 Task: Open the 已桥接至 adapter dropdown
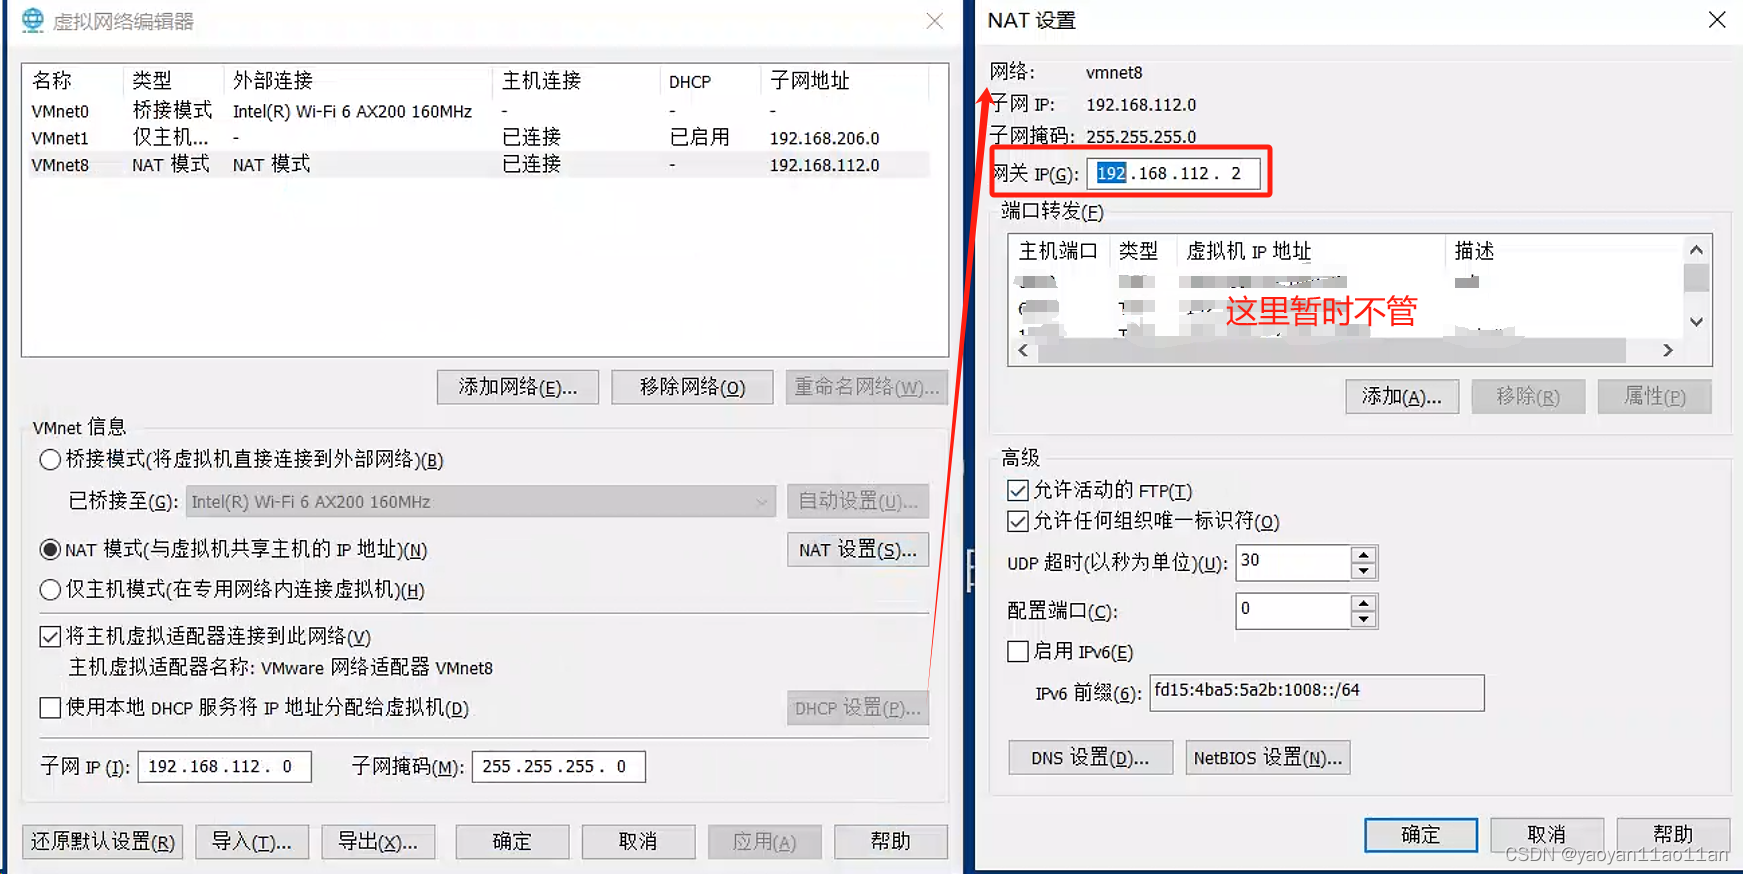pyautogui.click(x=481, y=502)
